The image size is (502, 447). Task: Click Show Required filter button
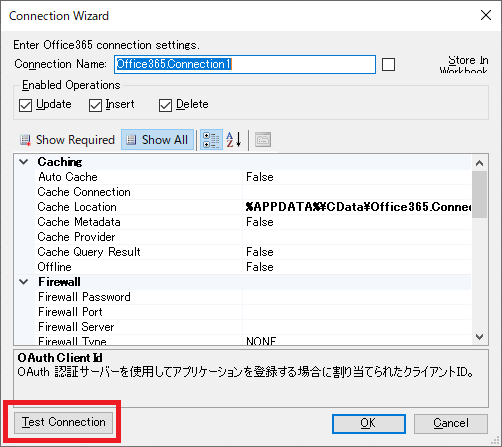pyautogui.click(x=67, y=140)
